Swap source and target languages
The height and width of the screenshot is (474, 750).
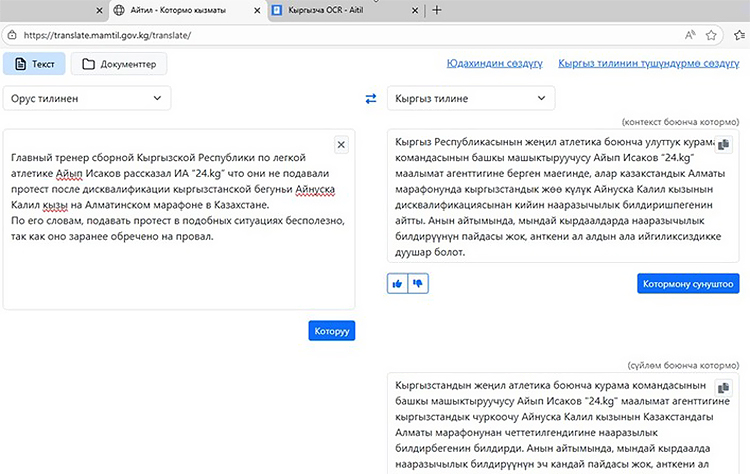pos(371,99)
